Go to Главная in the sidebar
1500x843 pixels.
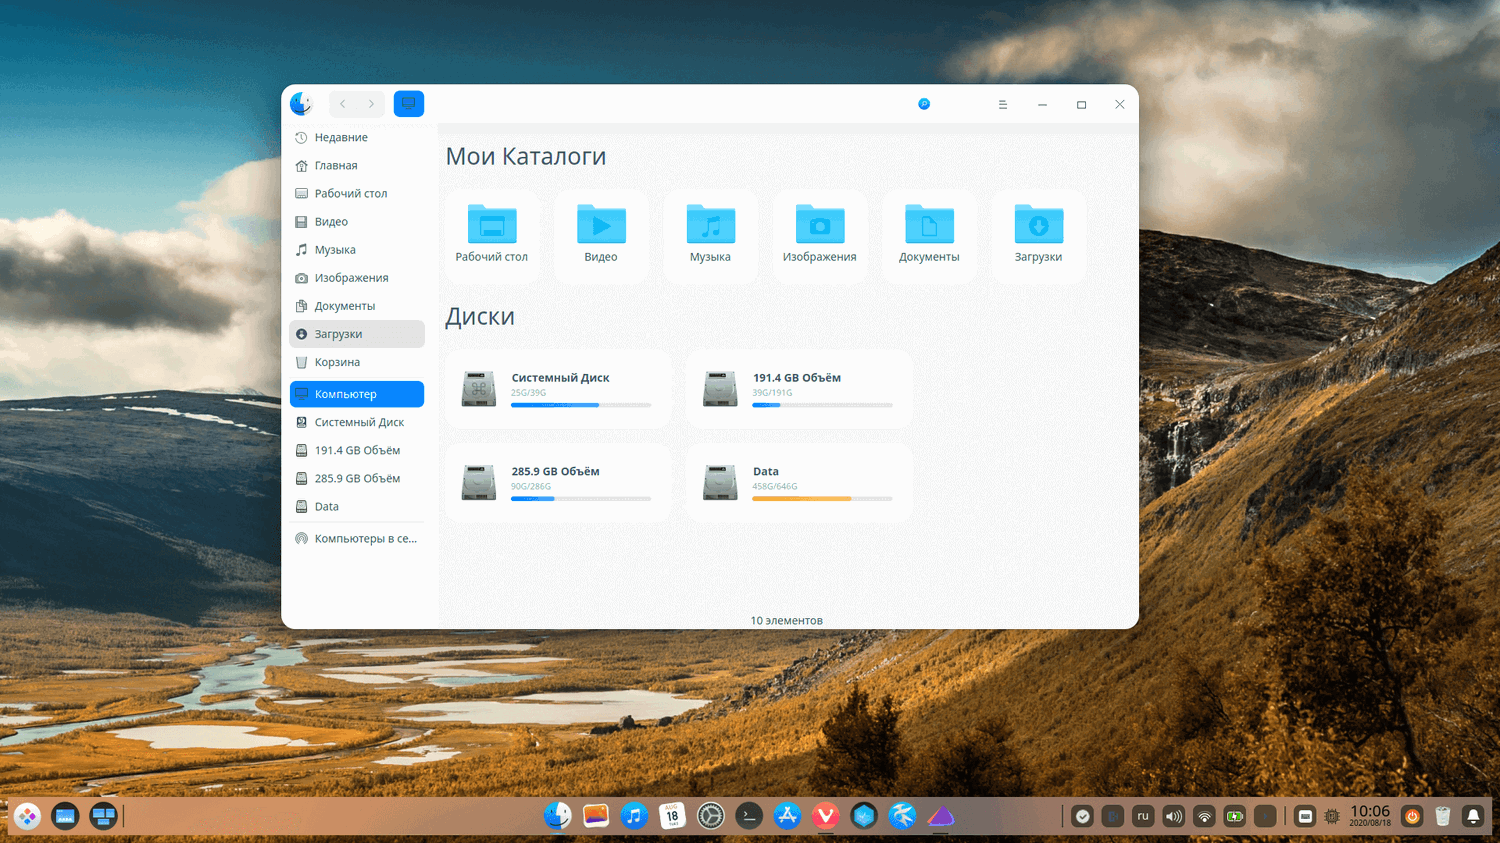pos(357,166)
